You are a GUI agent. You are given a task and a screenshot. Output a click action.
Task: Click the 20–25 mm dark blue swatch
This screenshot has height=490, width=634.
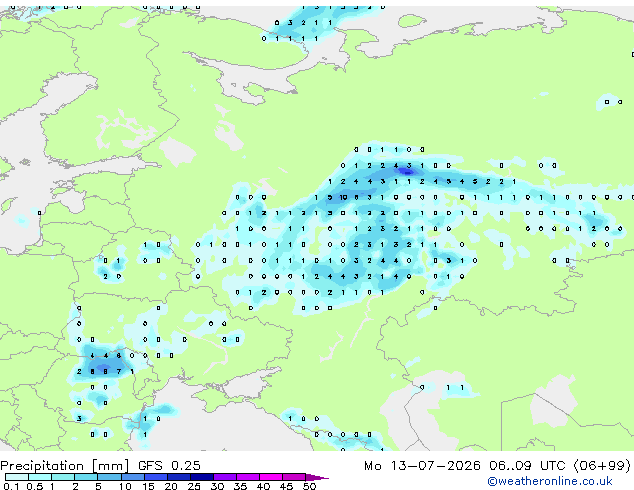[x=179, y=477]
